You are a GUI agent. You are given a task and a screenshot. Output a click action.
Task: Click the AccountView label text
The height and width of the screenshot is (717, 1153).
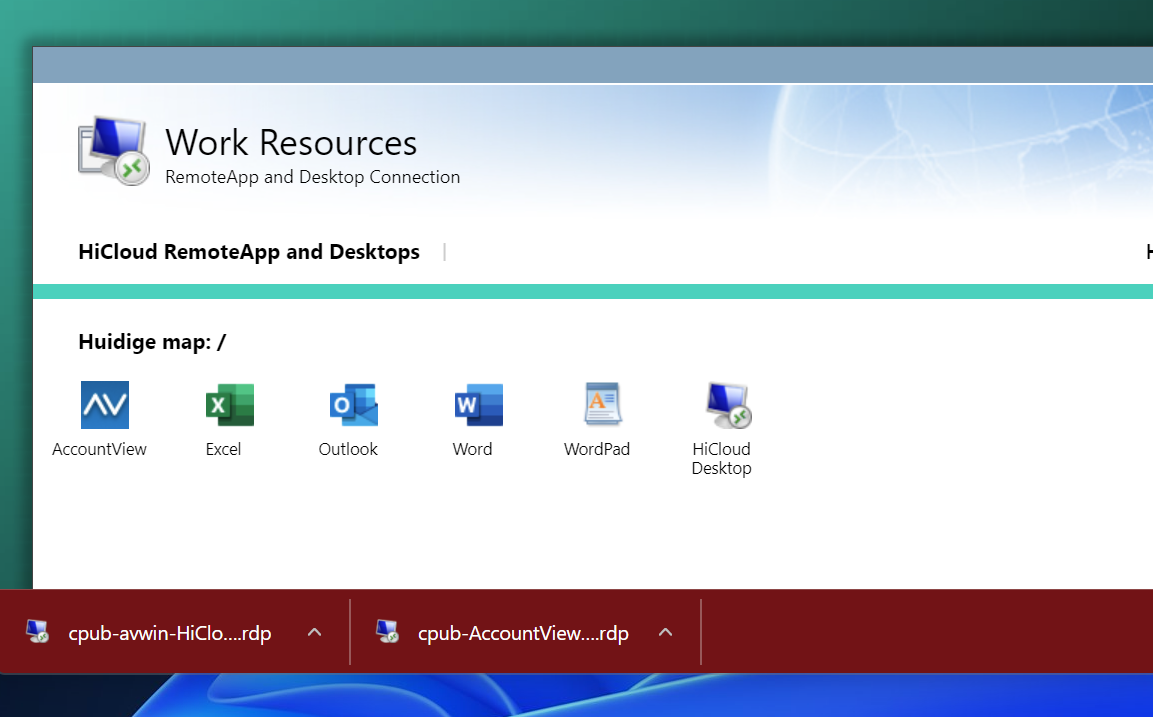click(x=99, y=449)
